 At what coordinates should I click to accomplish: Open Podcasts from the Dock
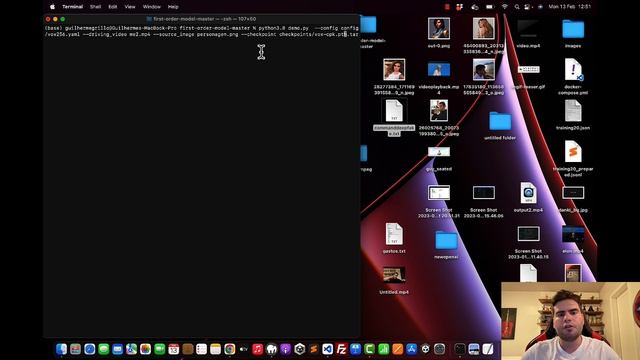click(x=285, y=349)
